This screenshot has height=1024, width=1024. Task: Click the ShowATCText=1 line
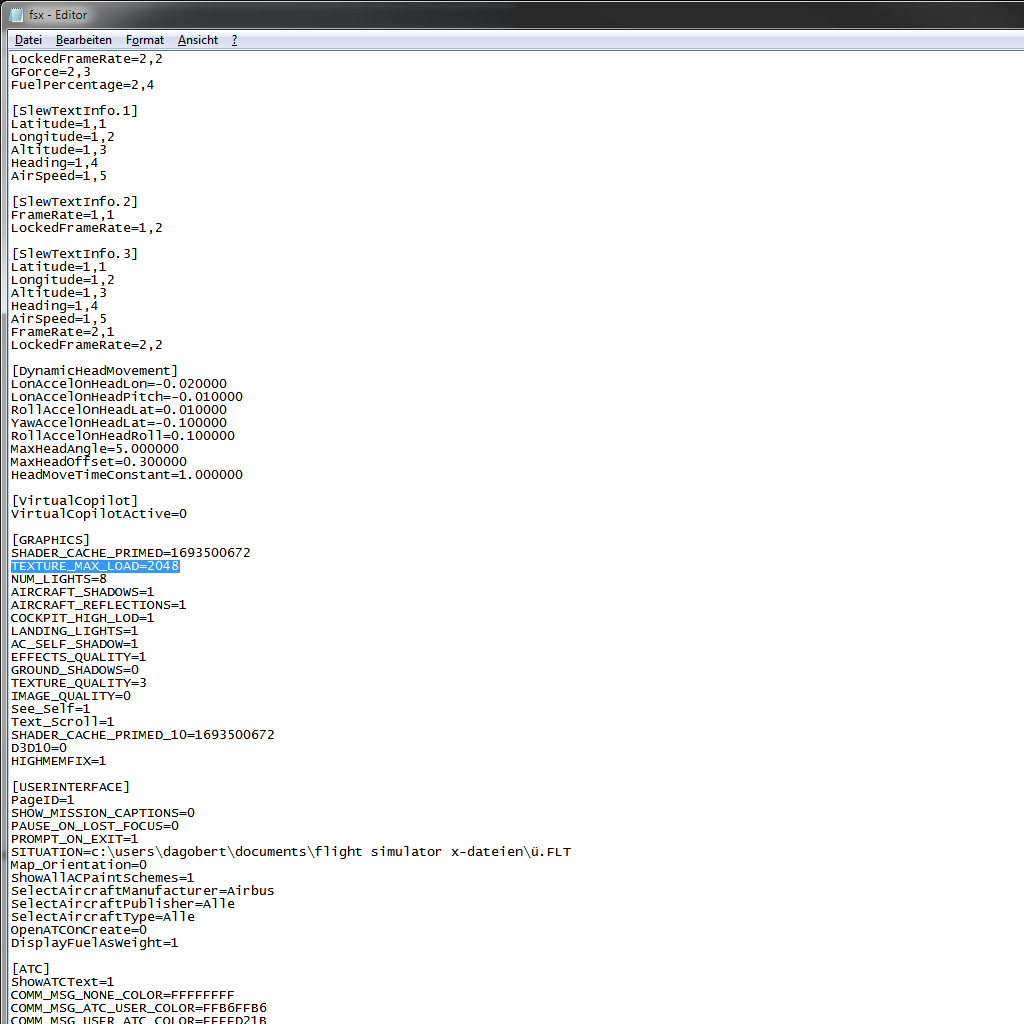[x=62, y=982]
